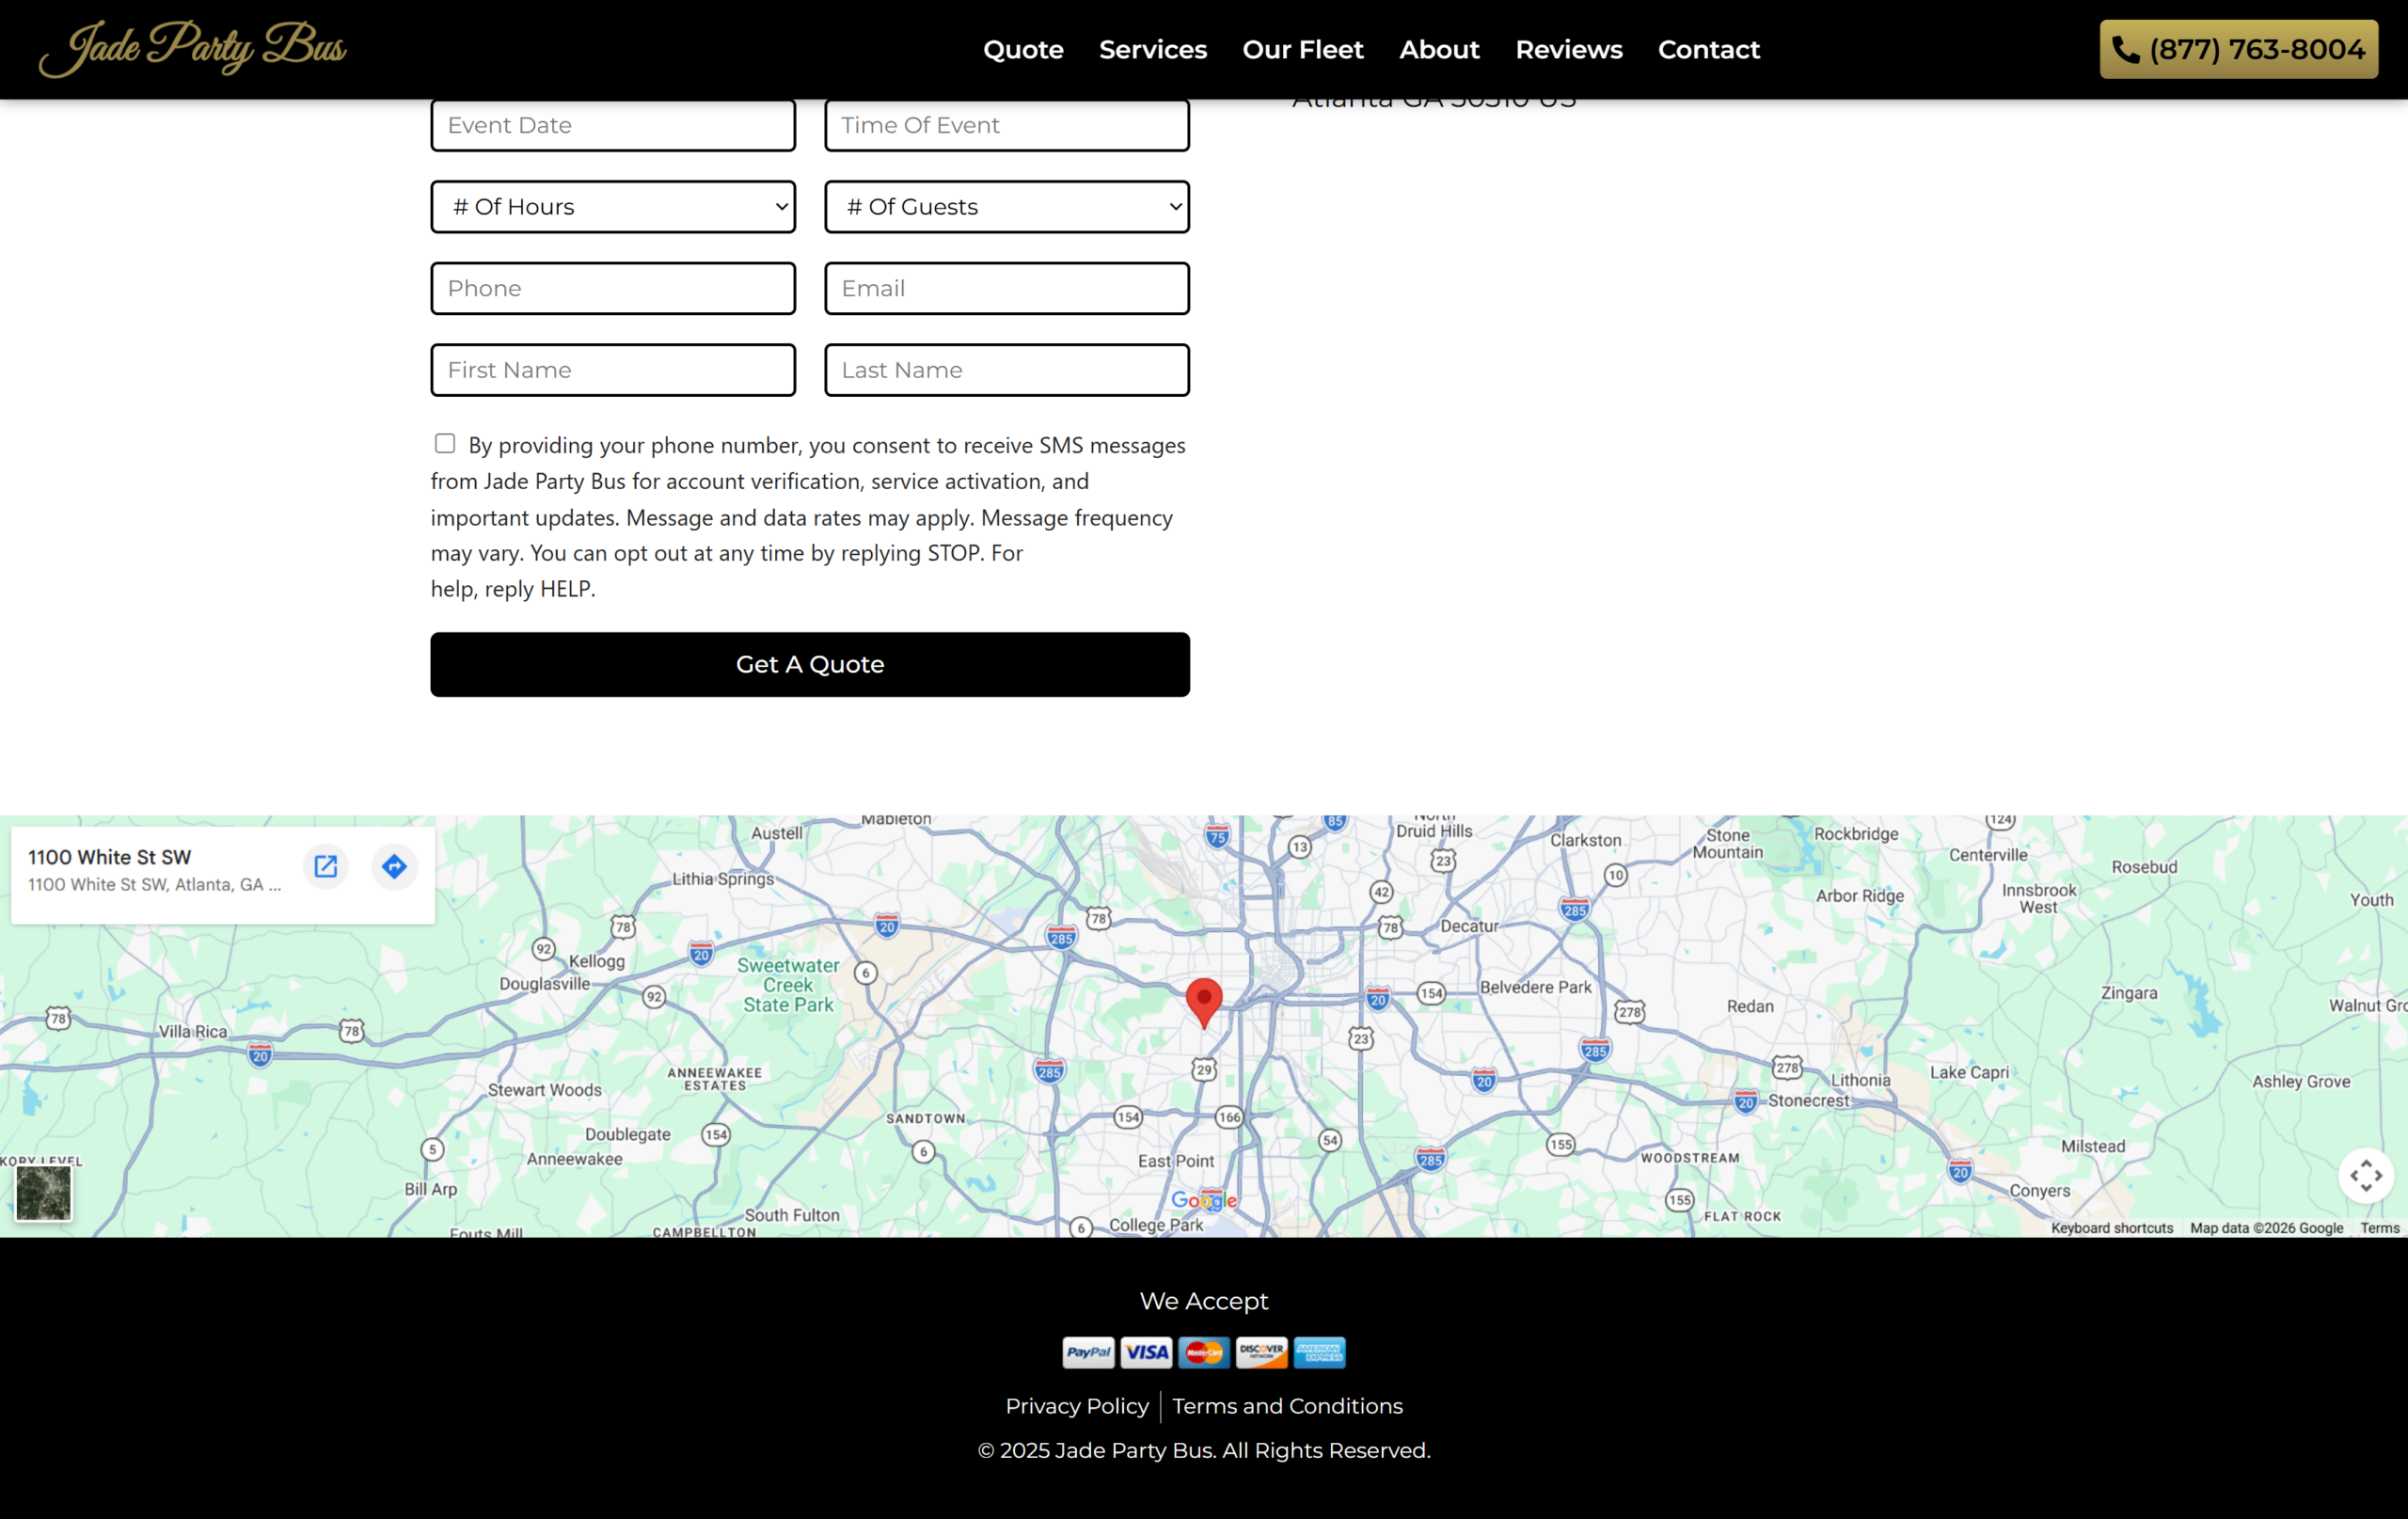Screen dimensions: 2408x1519
Task: Click the East Point map label
Action: 1176,1161
